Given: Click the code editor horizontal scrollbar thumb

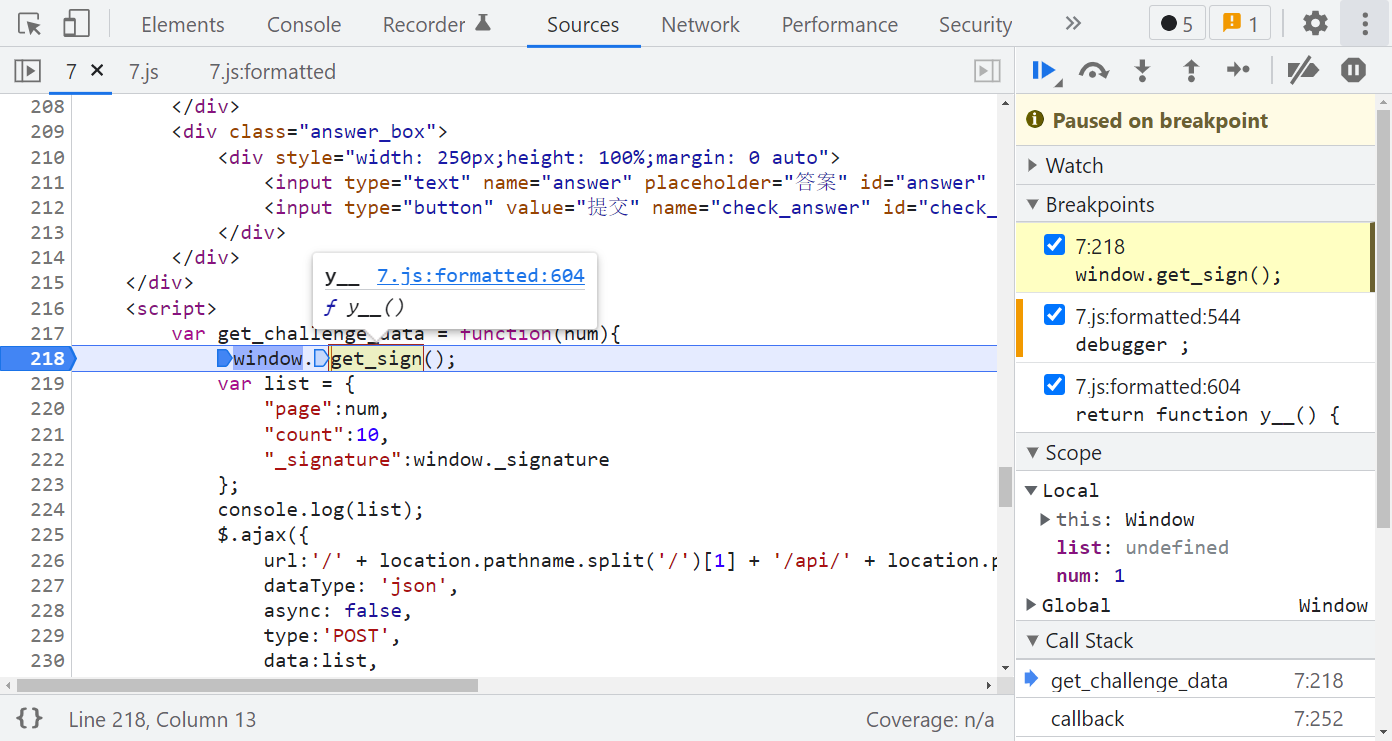Looking at the screenshot, I should point(247,686).
